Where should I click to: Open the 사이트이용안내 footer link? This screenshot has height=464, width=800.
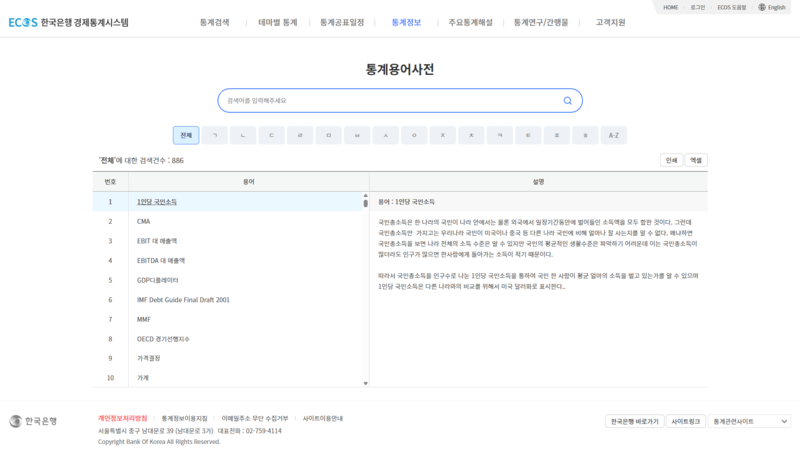[322, 419]
